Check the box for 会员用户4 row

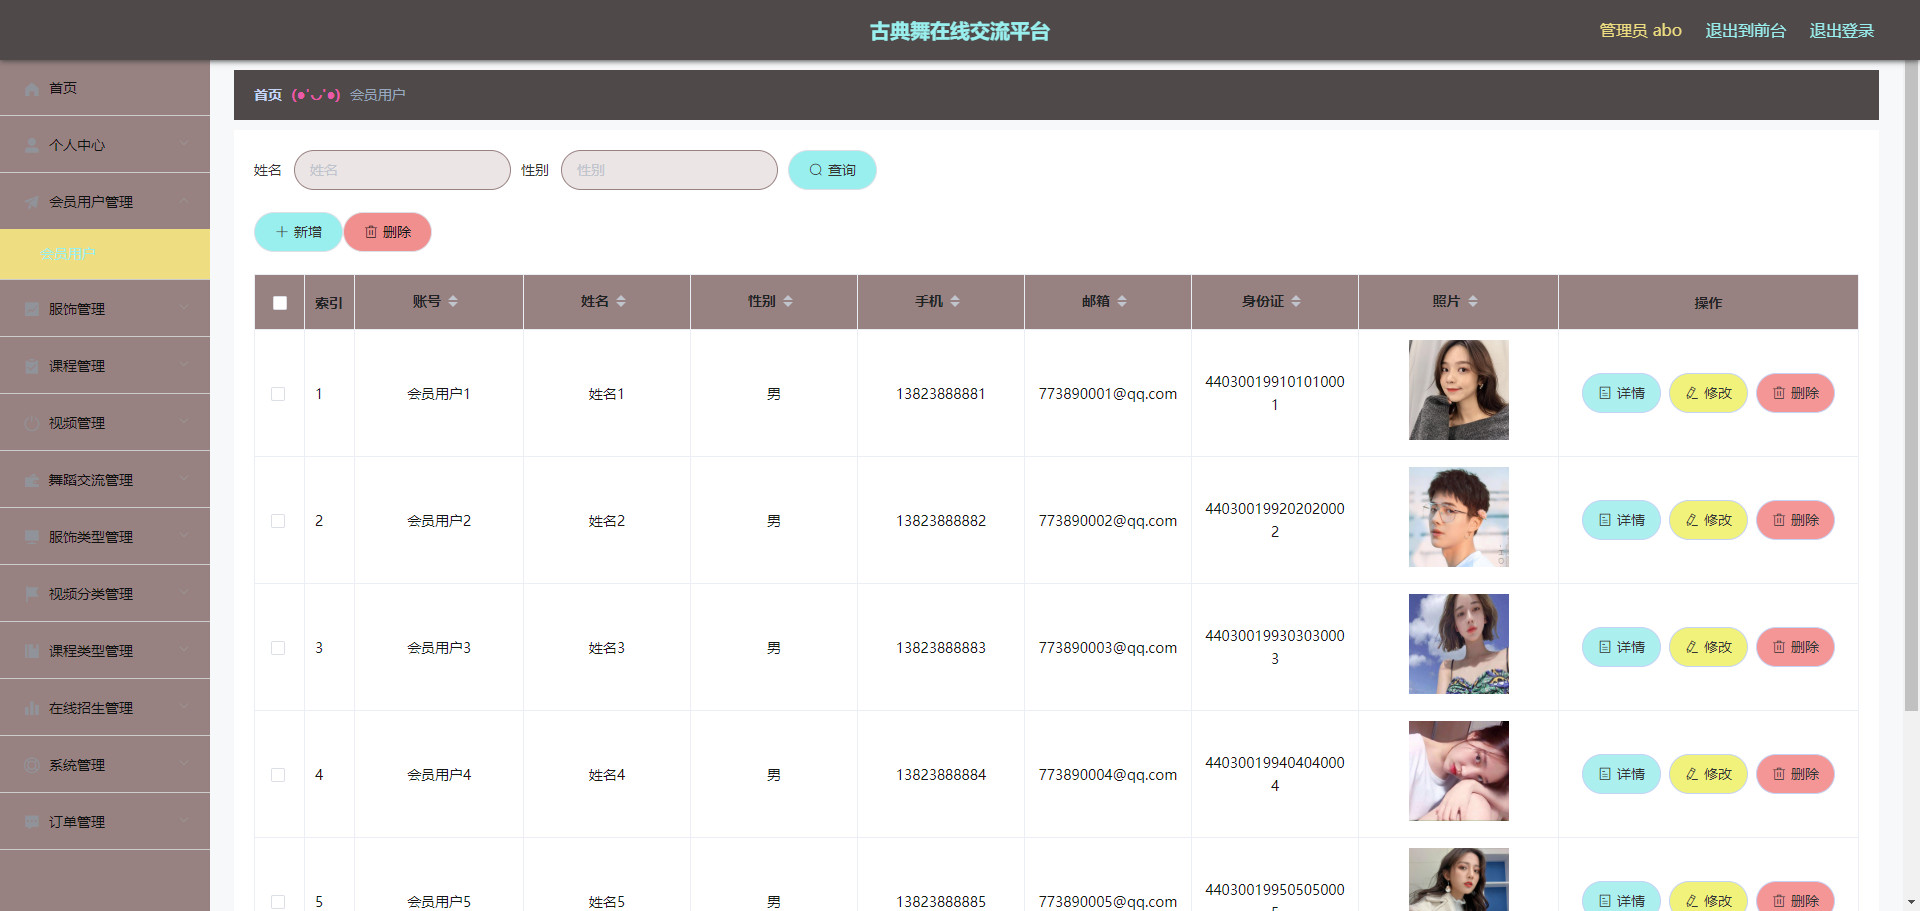click(x=278, y=775)
